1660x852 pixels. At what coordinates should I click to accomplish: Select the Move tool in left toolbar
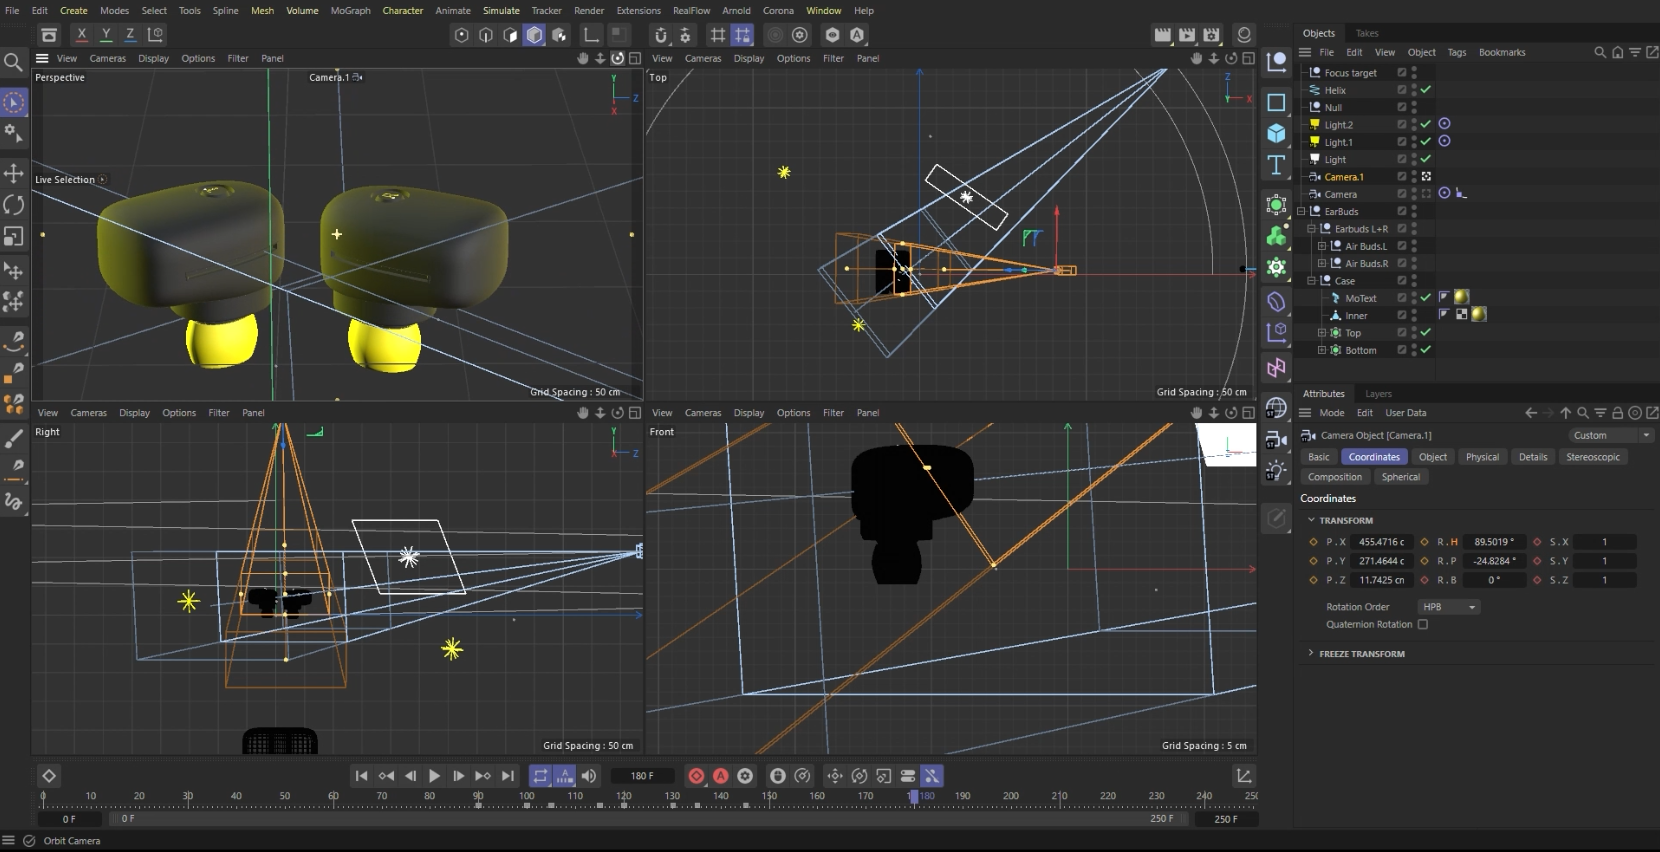14,173
